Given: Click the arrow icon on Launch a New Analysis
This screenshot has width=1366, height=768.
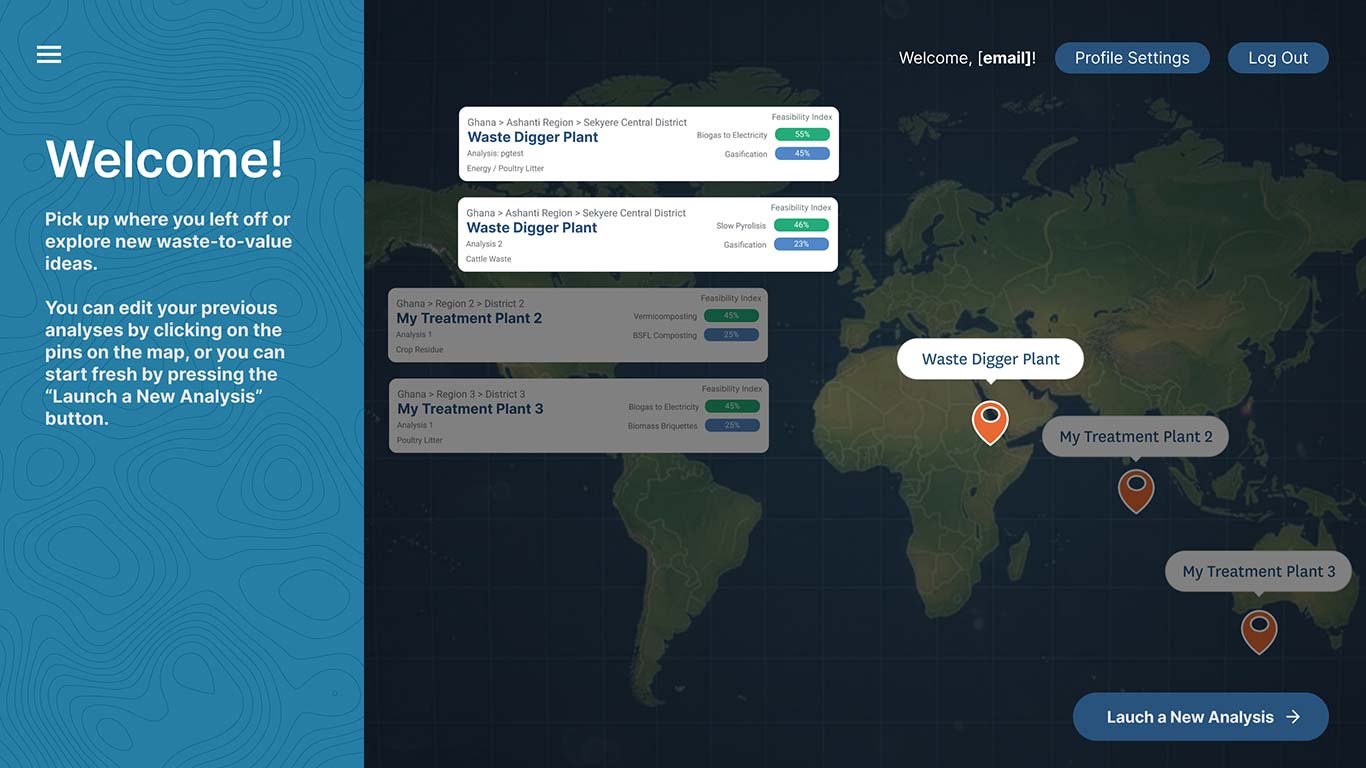Looking at the screenshot, I should tap(1293, 717).
